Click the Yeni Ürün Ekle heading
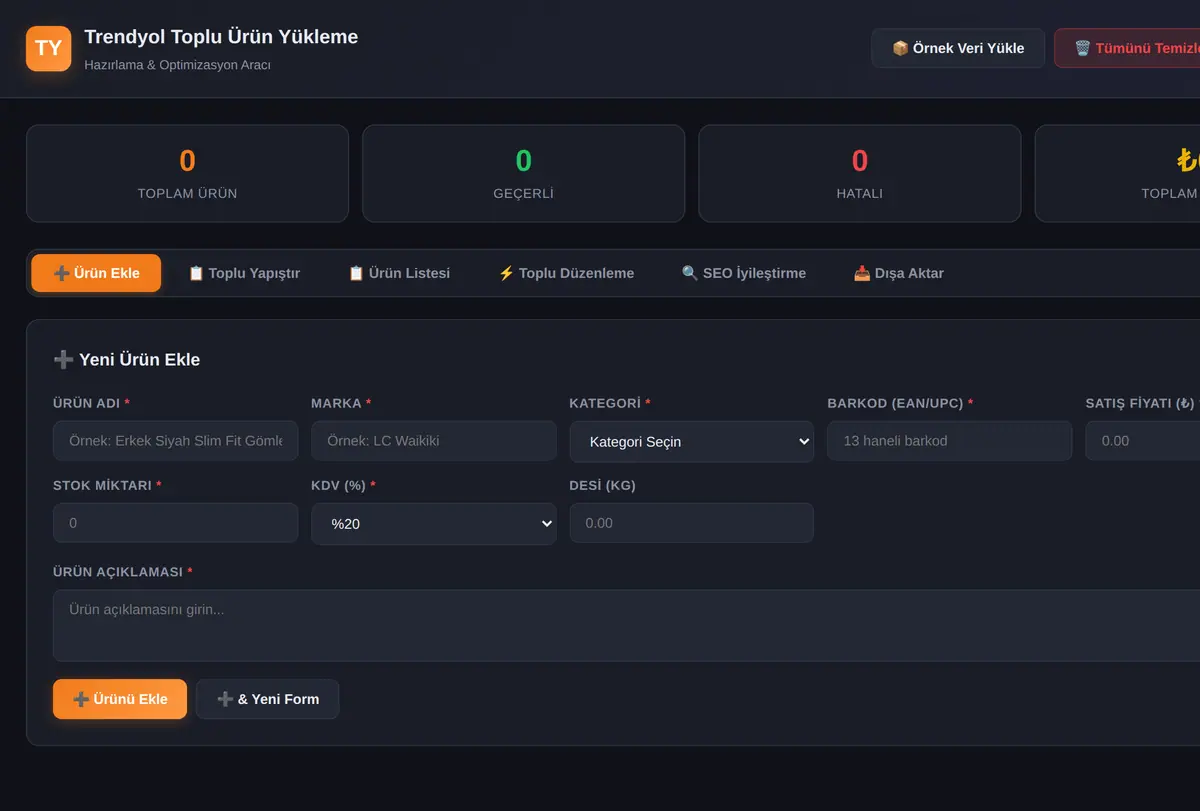 [127, 360]
